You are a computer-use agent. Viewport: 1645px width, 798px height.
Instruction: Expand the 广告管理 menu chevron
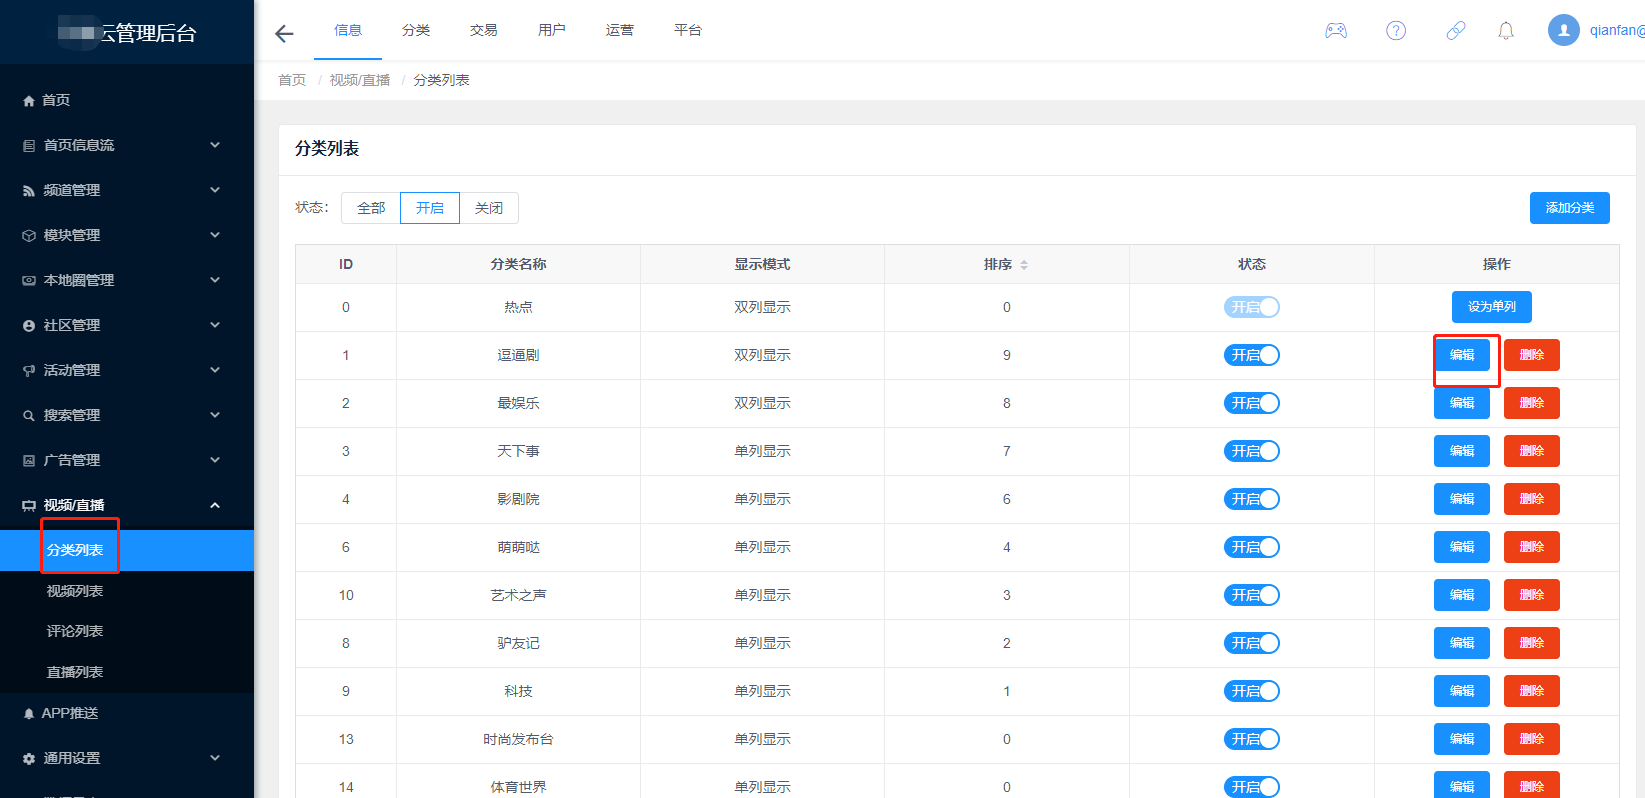(215, 460)
